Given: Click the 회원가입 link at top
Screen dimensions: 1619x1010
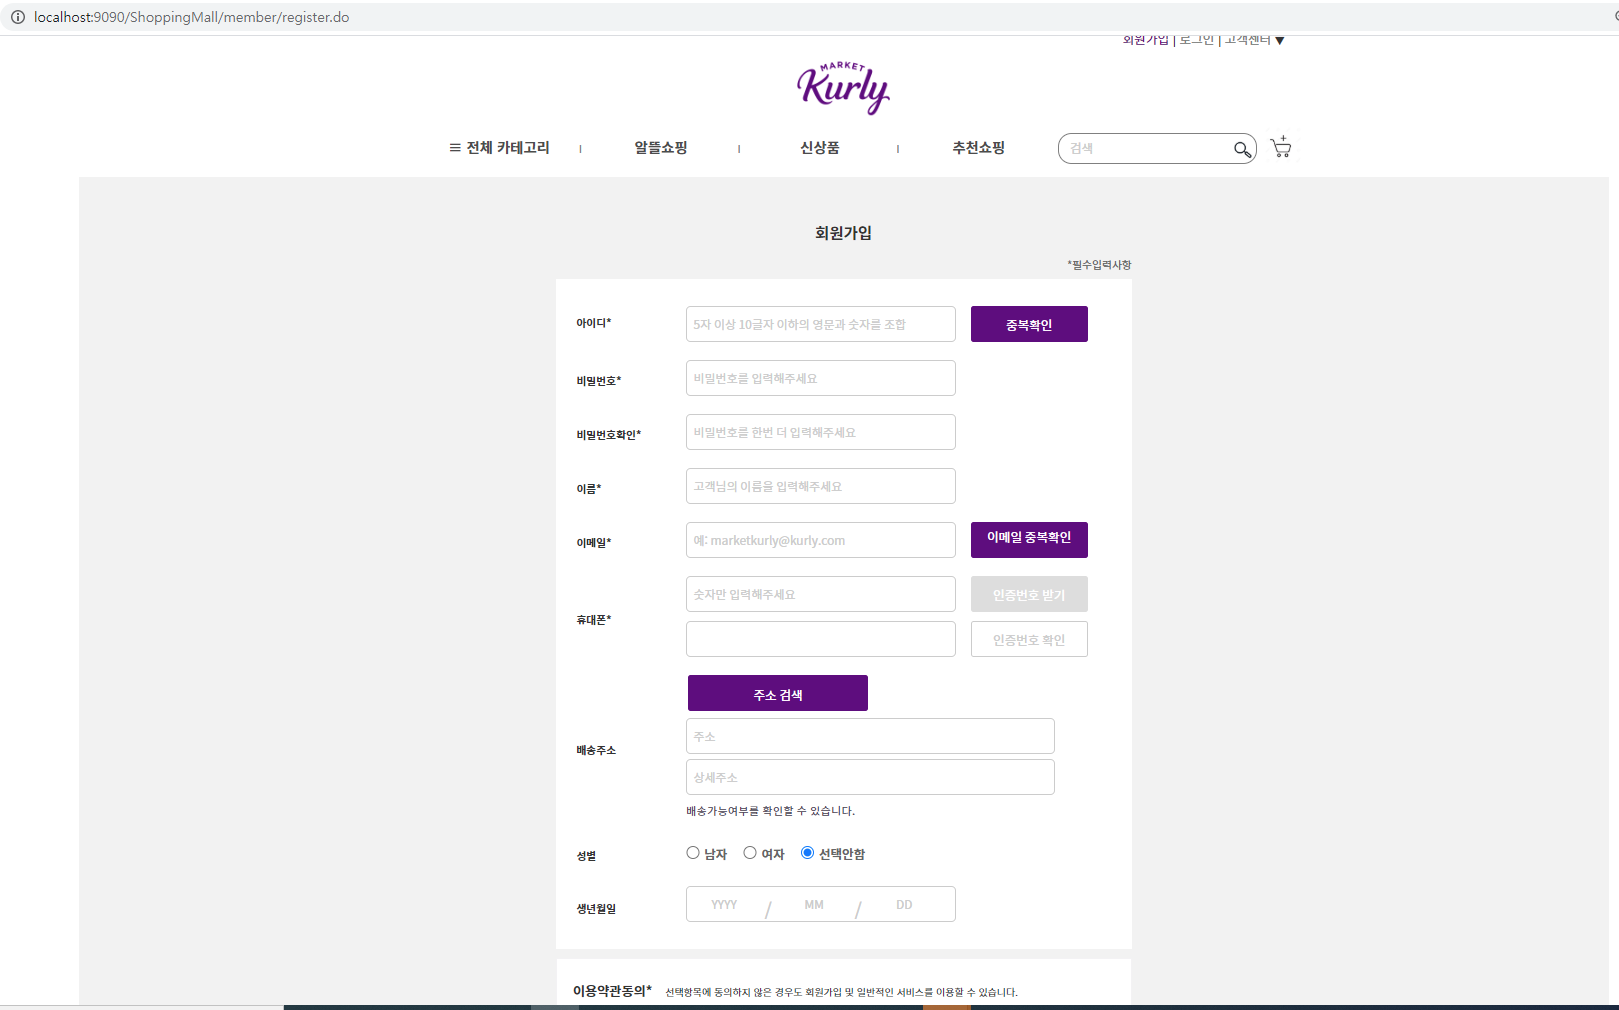Looking at the screenshot, I should [1144, 39].
